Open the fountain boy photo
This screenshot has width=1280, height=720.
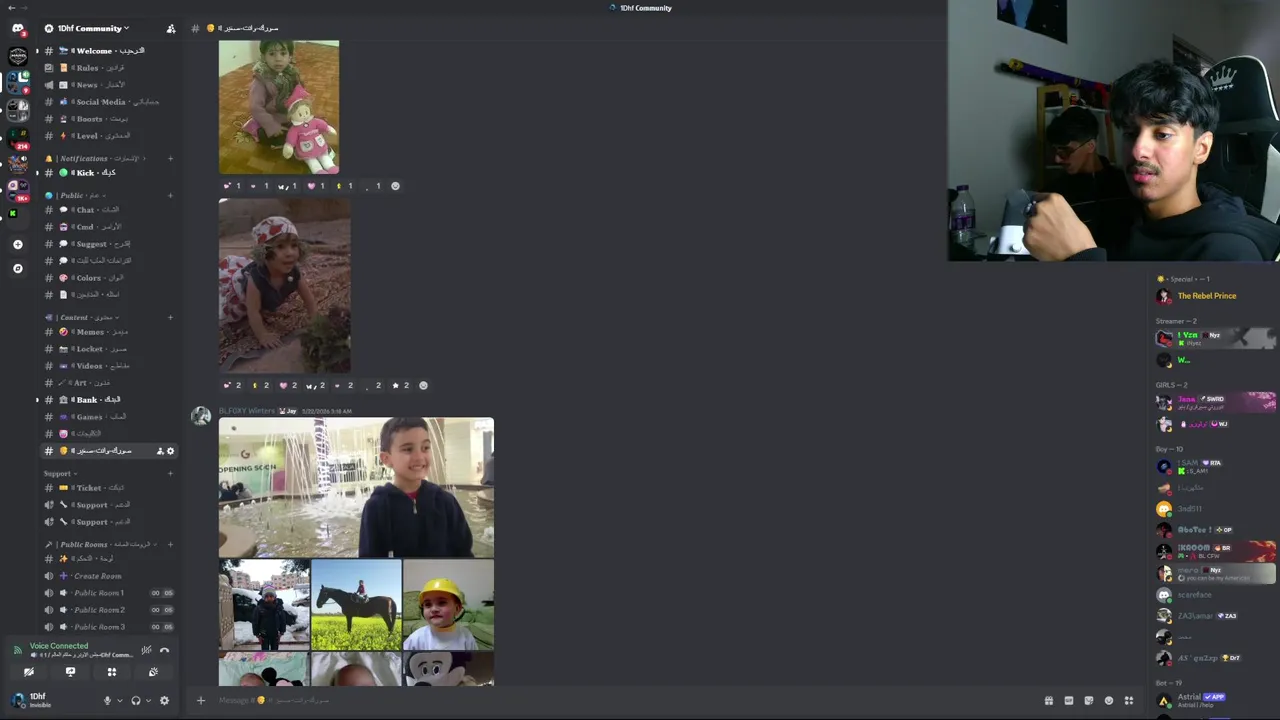click(356, 487)
